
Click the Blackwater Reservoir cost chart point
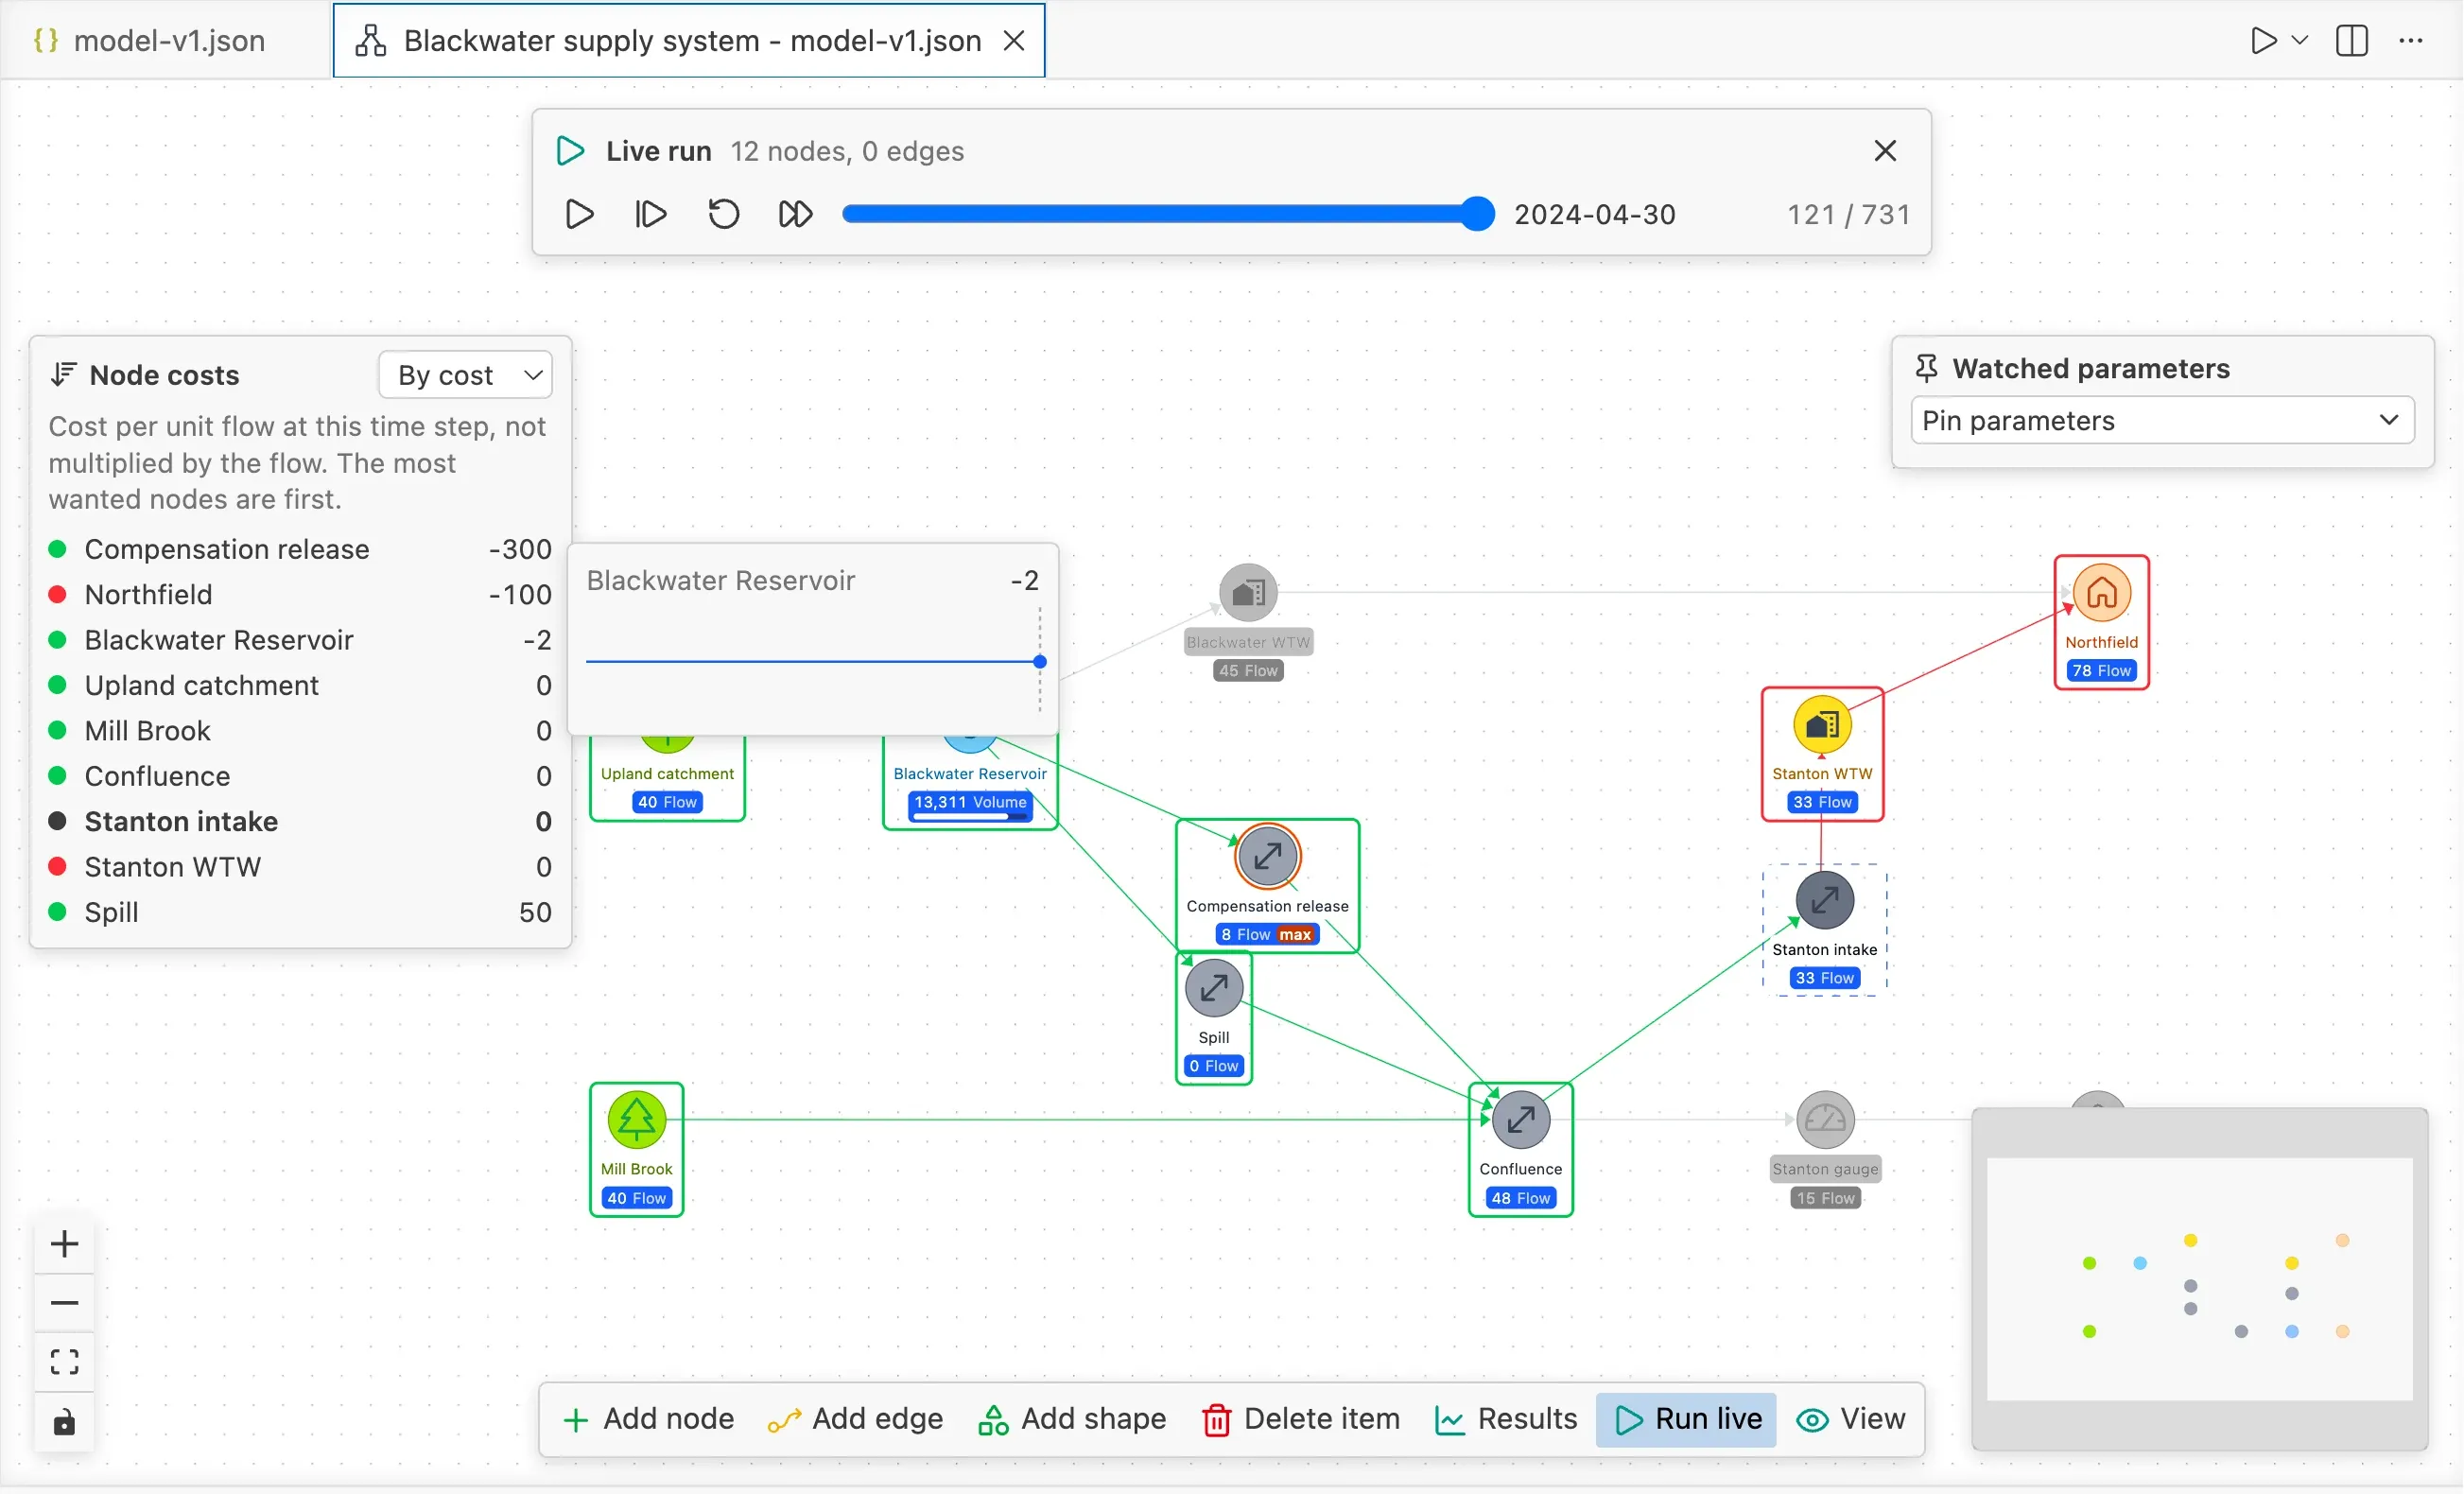[1040, 662]
